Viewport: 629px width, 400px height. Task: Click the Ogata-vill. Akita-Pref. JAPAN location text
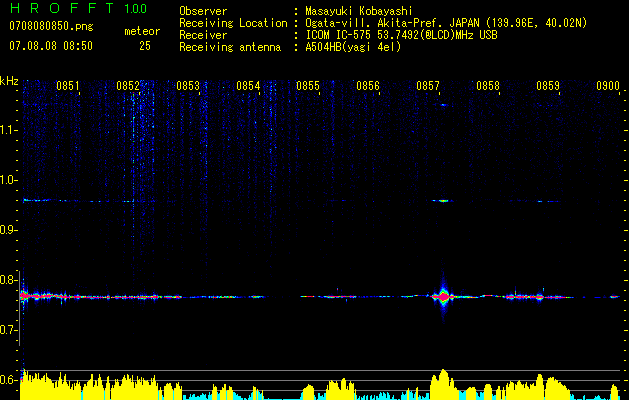[x=446, y=23]
